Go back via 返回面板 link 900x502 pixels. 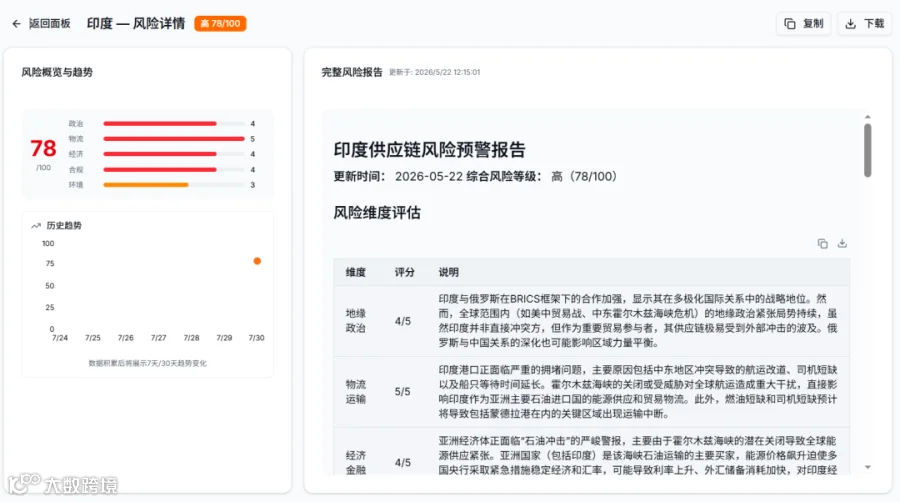(x=49, y=24)
